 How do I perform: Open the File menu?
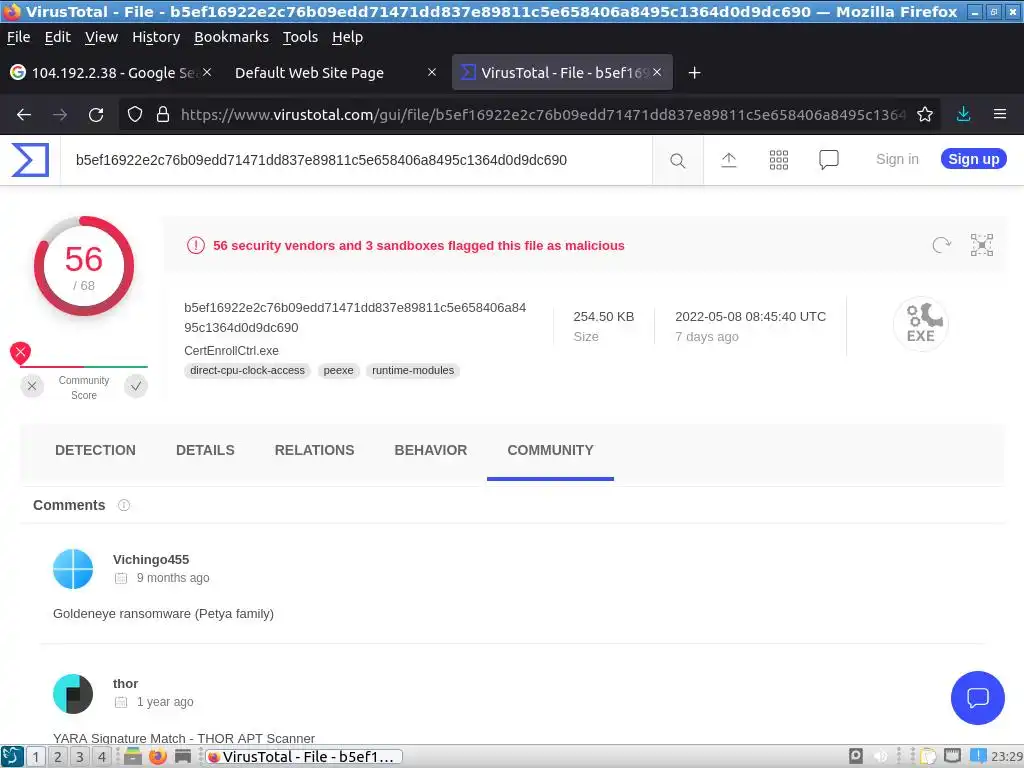[x=18, y=37]
